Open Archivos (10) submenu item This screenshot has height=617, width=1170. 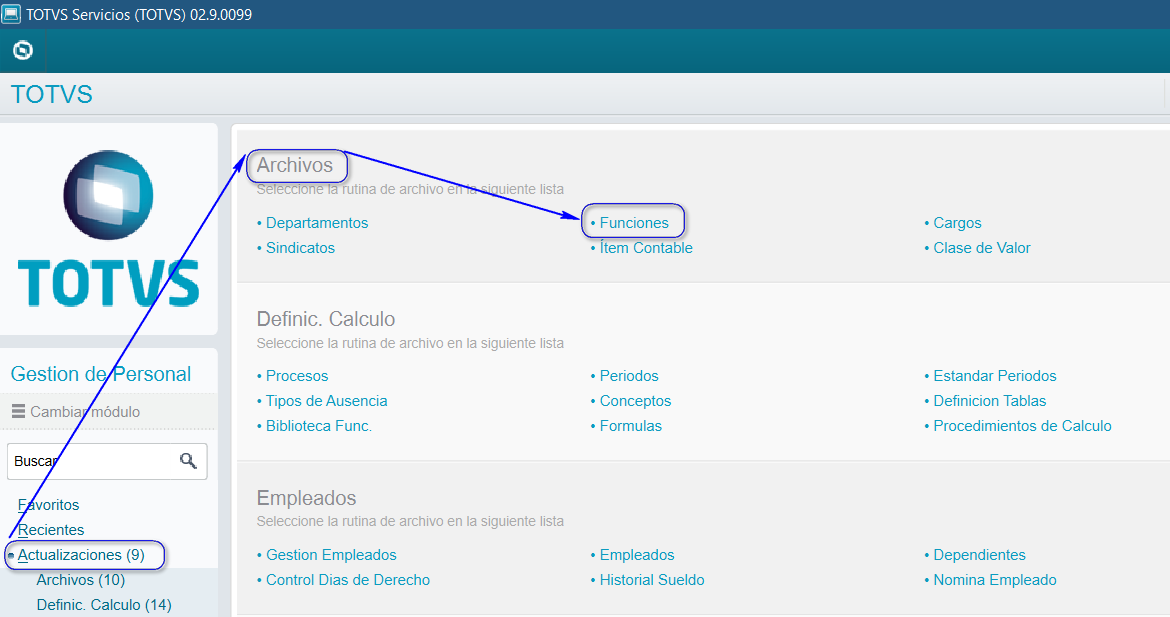tap(80, 580)
